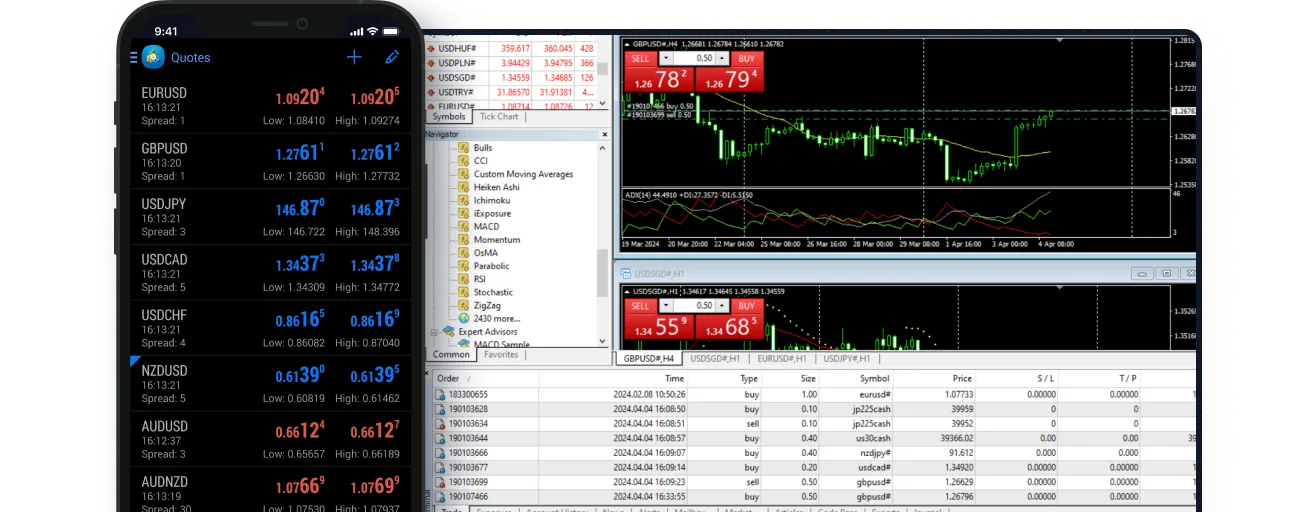Select Custom Moving Averages in Navigator
Viewport: 1310px width, 512px height.
(523, 174)
